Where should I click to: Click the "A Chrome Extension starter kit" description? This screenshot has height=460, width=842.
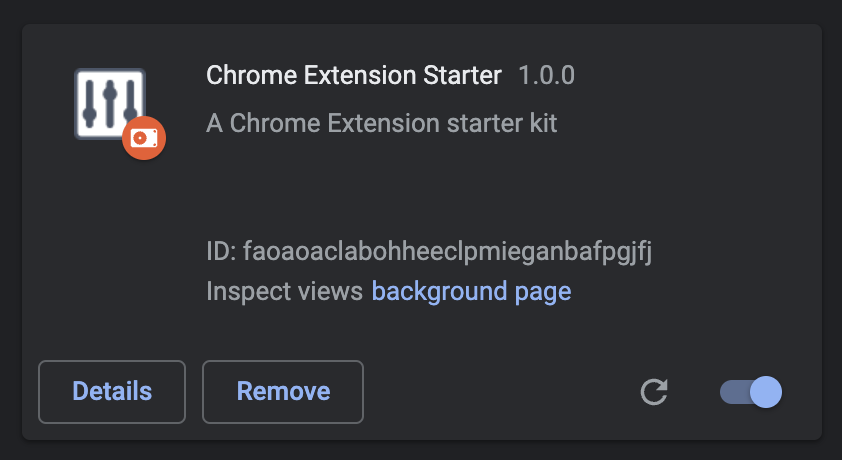[x=381, y=124]
